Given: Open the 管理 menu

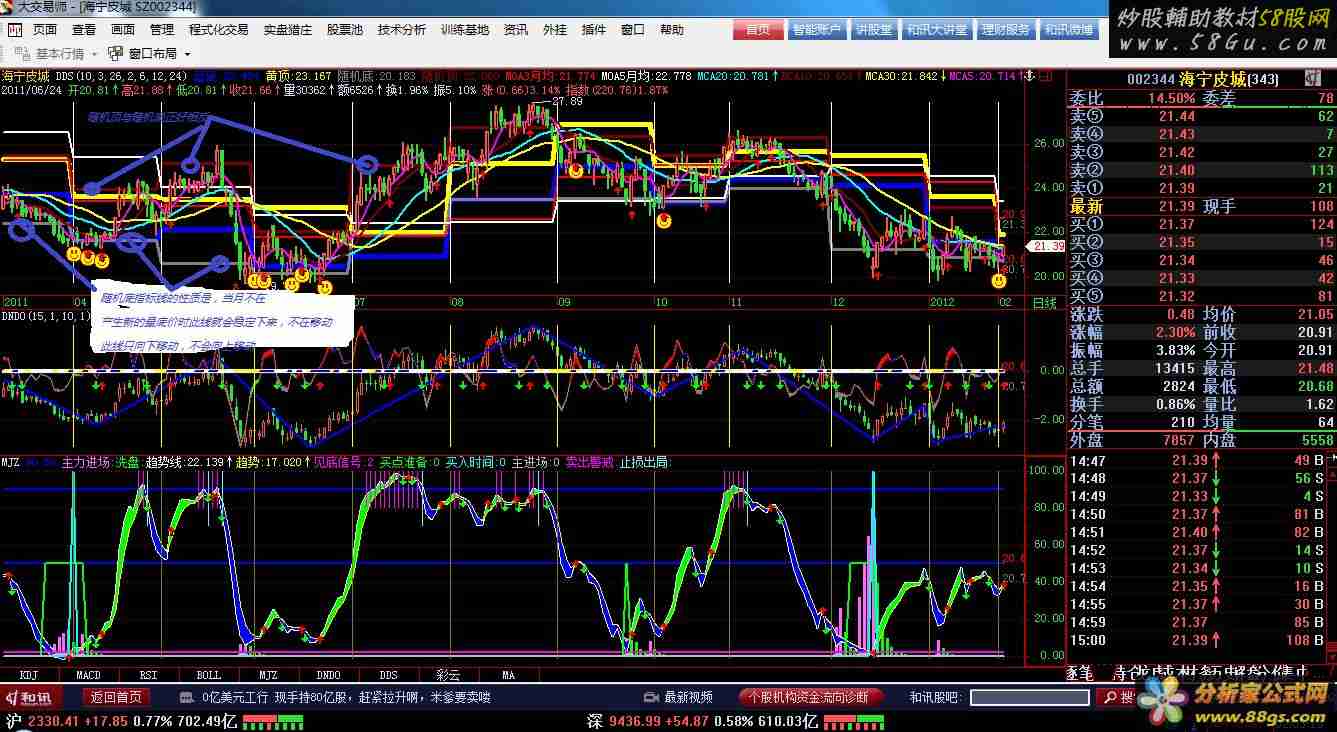Looking at the screenshot, I should (x=161, y=30).
